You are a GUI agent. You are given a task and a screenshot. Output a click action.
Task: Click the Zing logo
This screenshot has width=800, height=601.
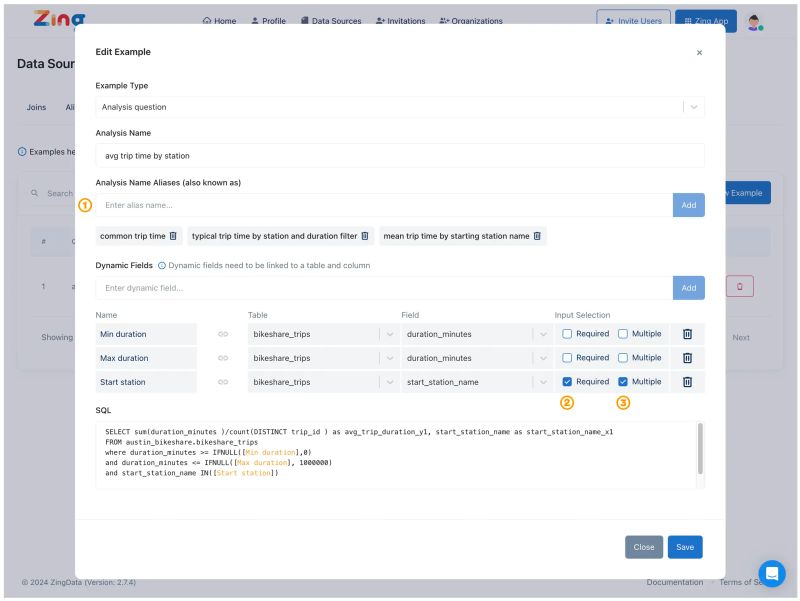59,19
